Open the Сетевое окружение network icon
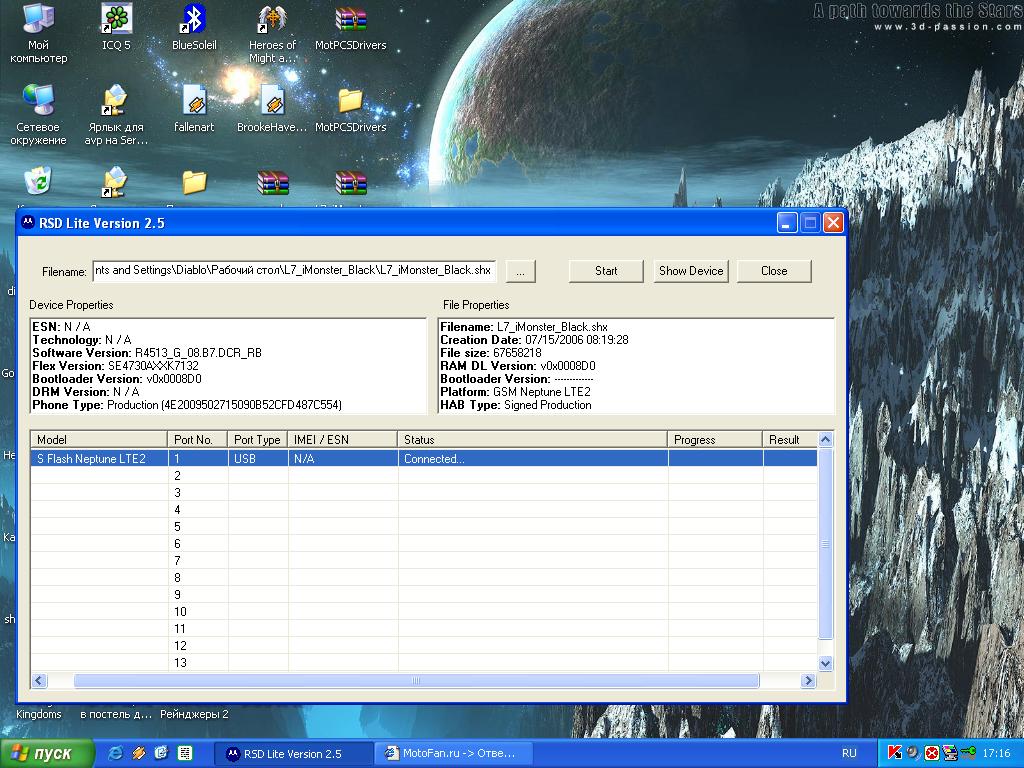This screenshot has height=768, width=1024. [39, 115]
